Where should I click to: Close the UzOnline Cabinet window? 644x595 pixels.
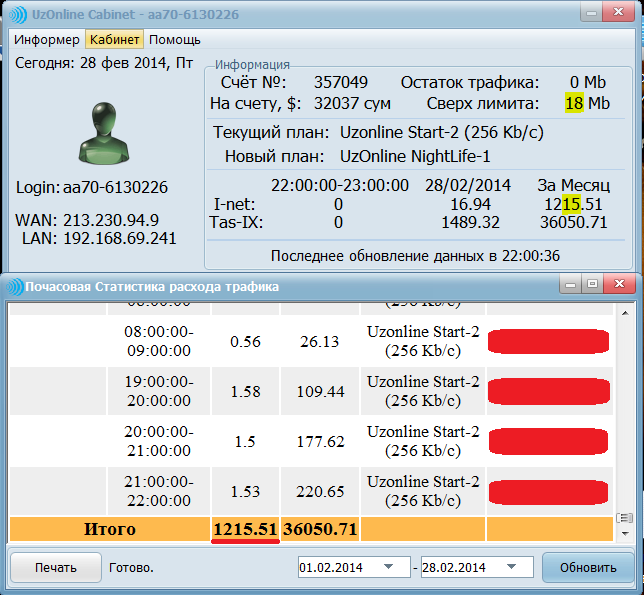click(x=618, y=13)
